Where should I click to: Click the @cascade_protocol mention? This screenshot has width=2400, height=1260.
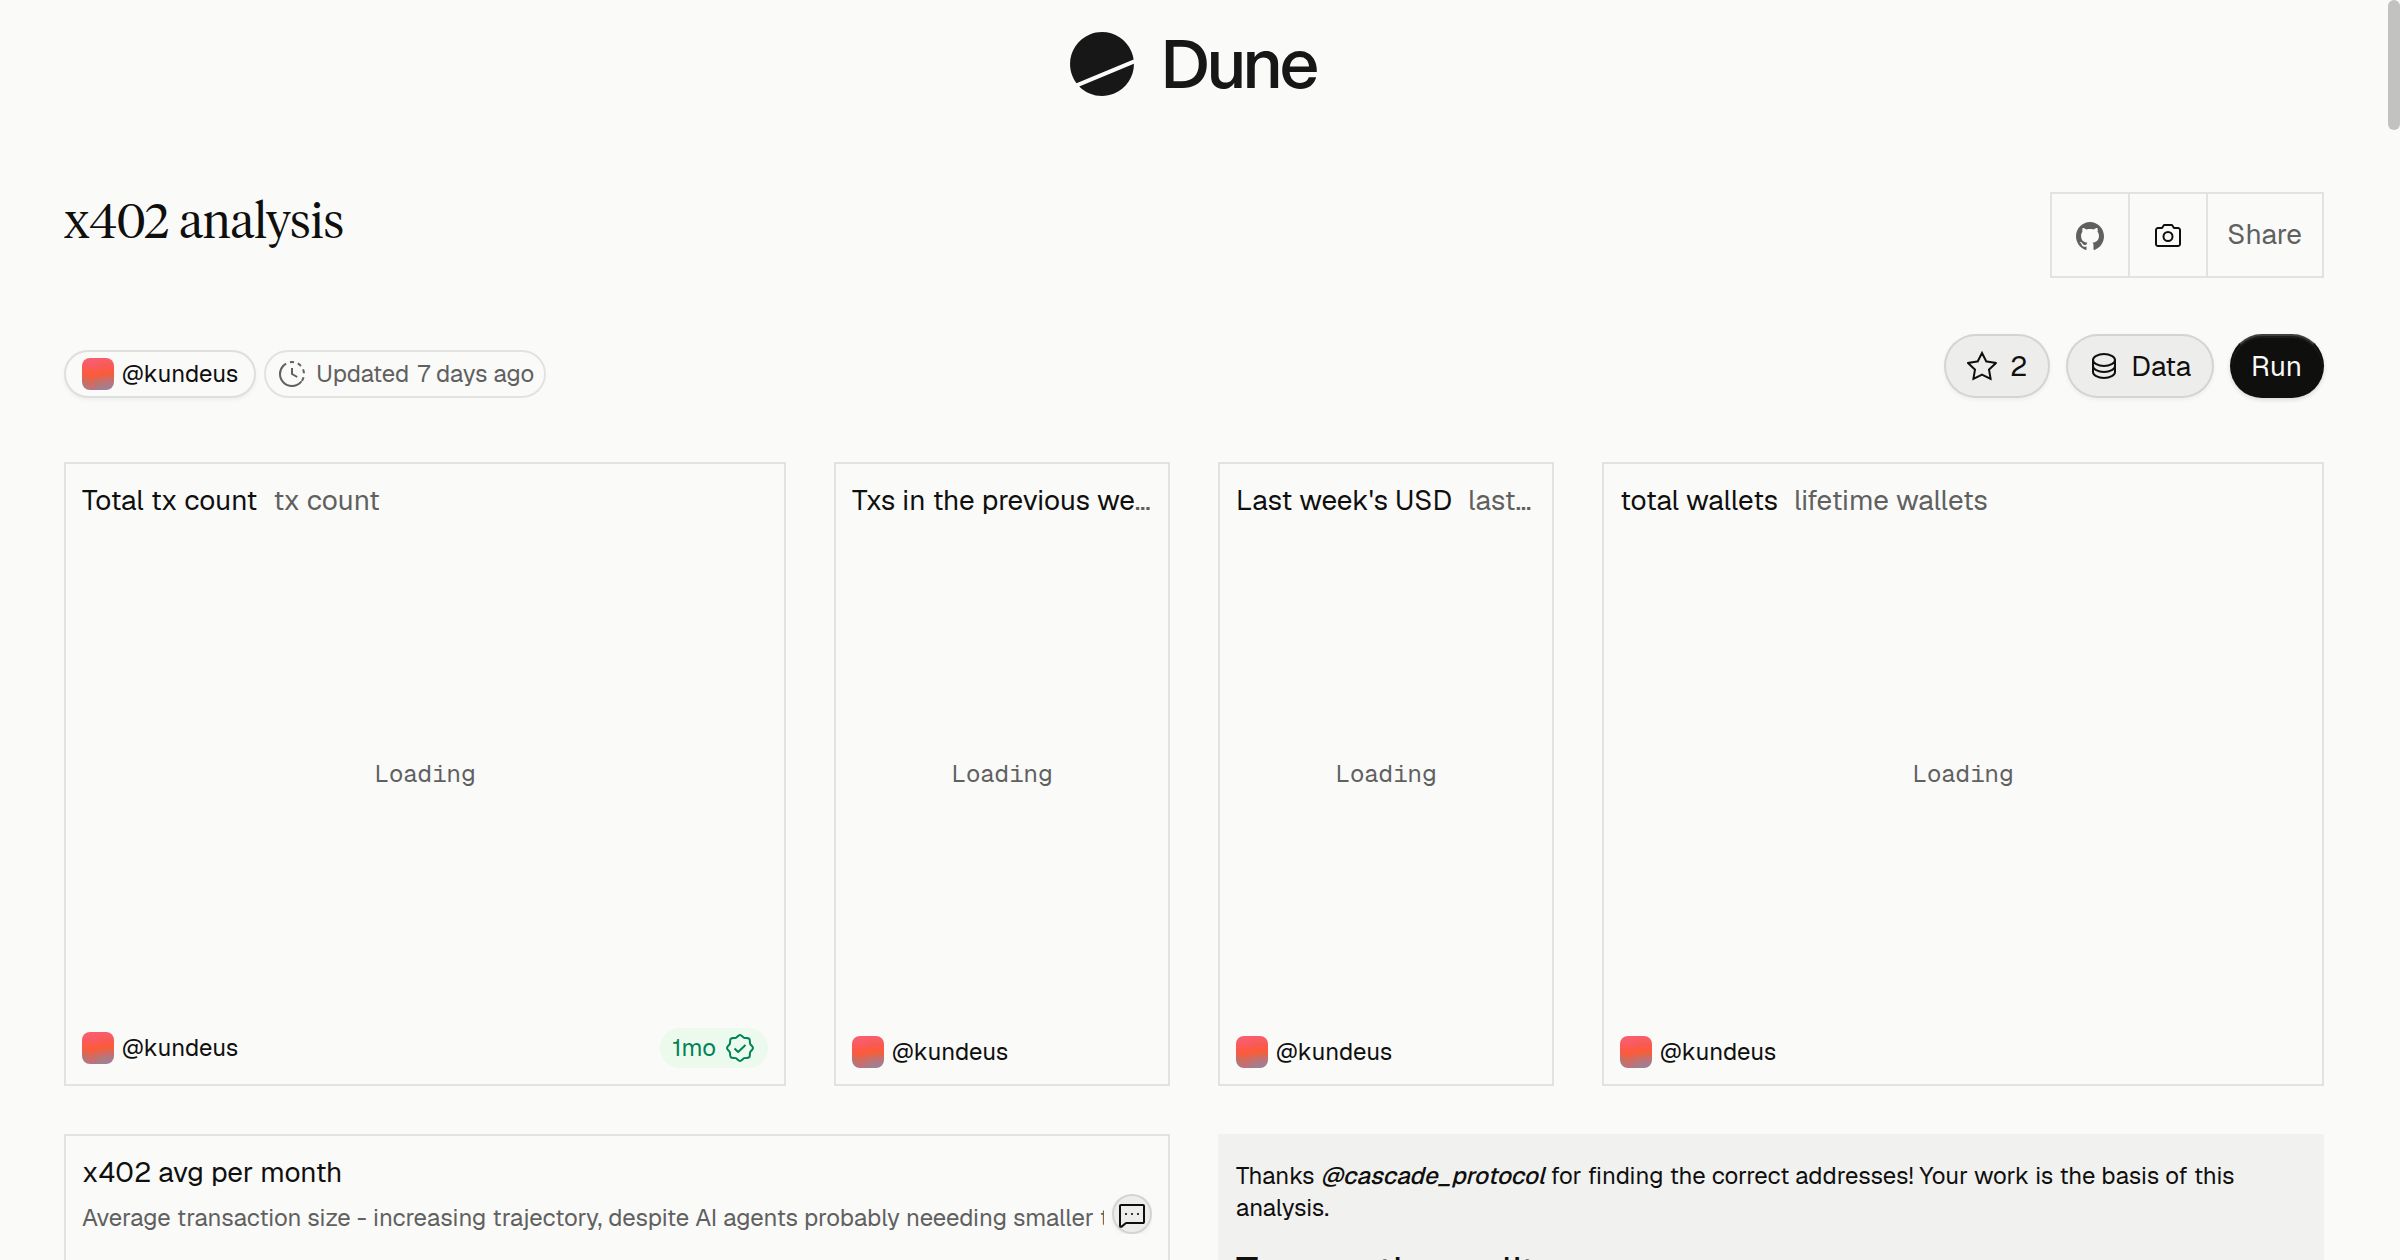[x=1433, y=1176]
